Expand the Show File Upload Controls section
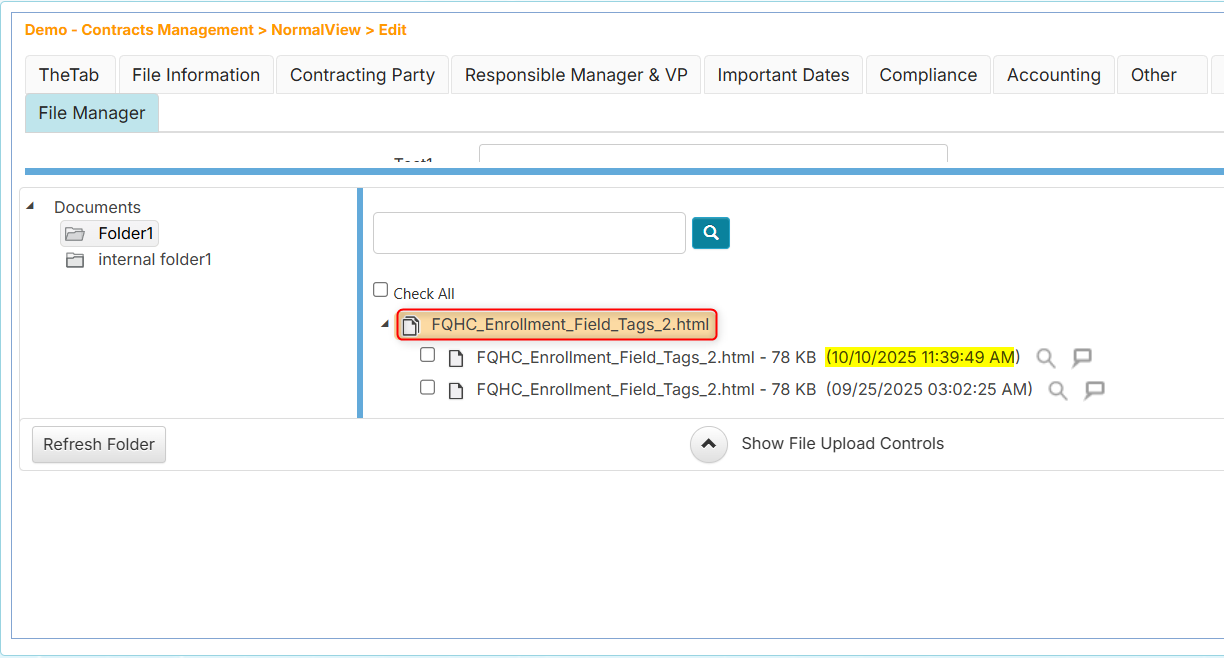Screen dimensions: 1224x658 coord(709,444)
